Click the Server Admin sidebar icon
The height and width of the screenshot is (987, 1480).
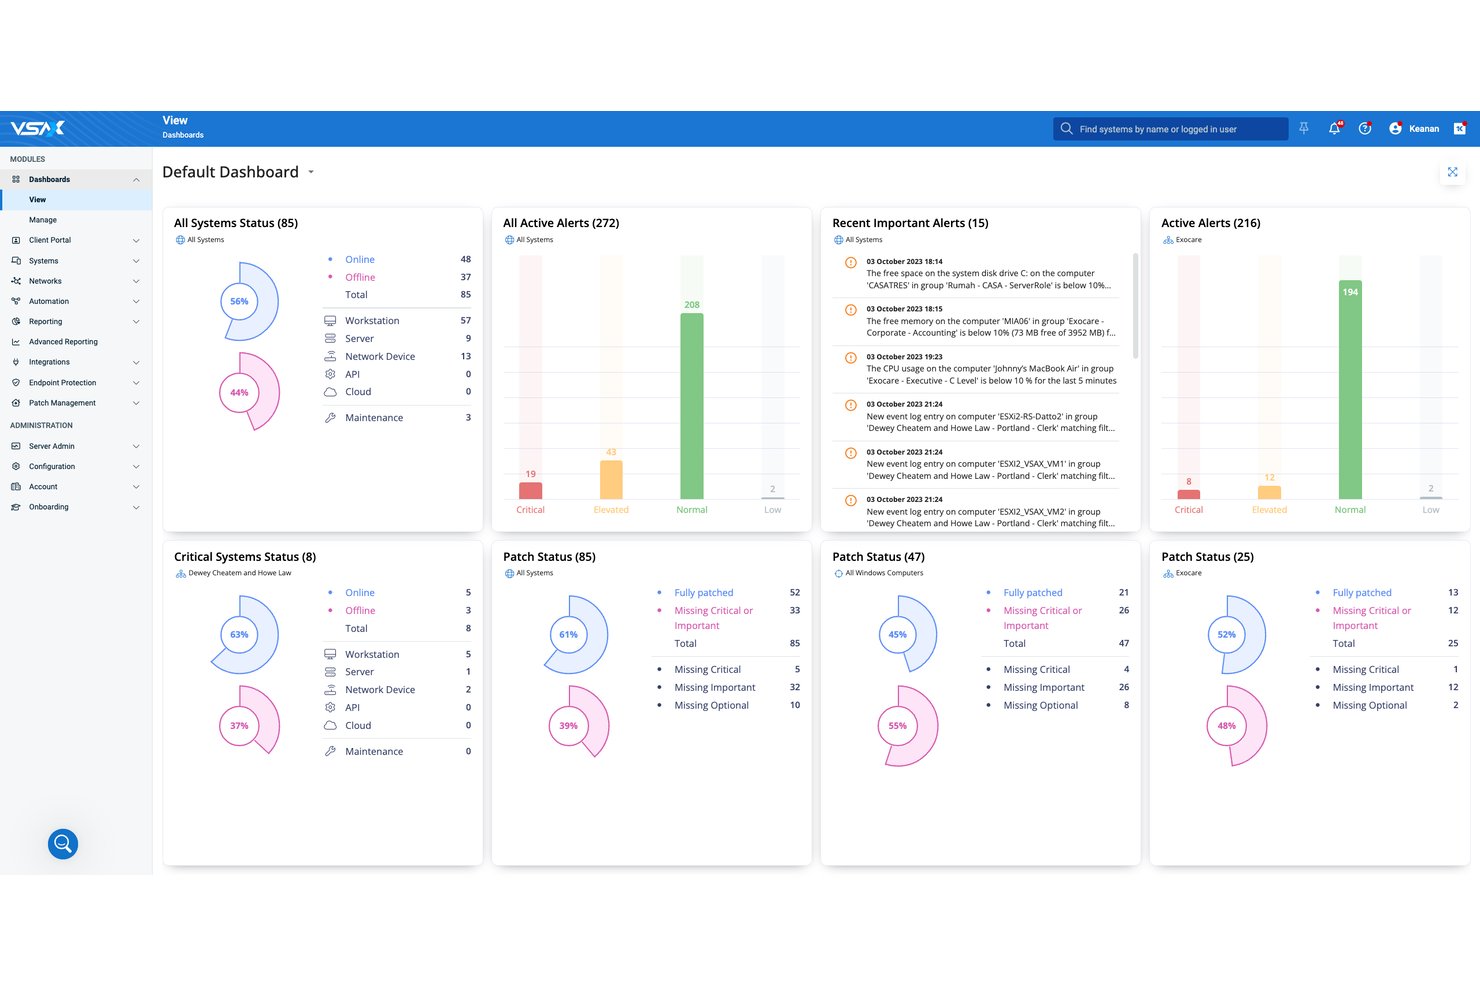point(16,446)
